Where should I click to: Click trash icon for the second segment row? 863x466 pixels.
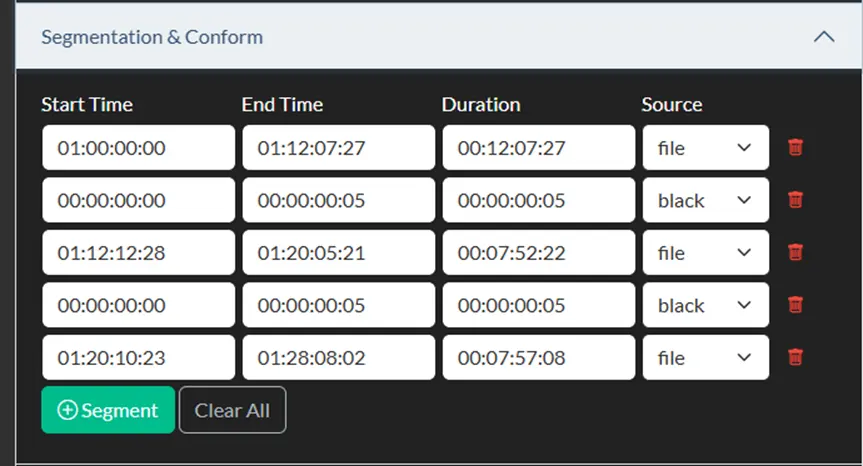tap(796, 200)
